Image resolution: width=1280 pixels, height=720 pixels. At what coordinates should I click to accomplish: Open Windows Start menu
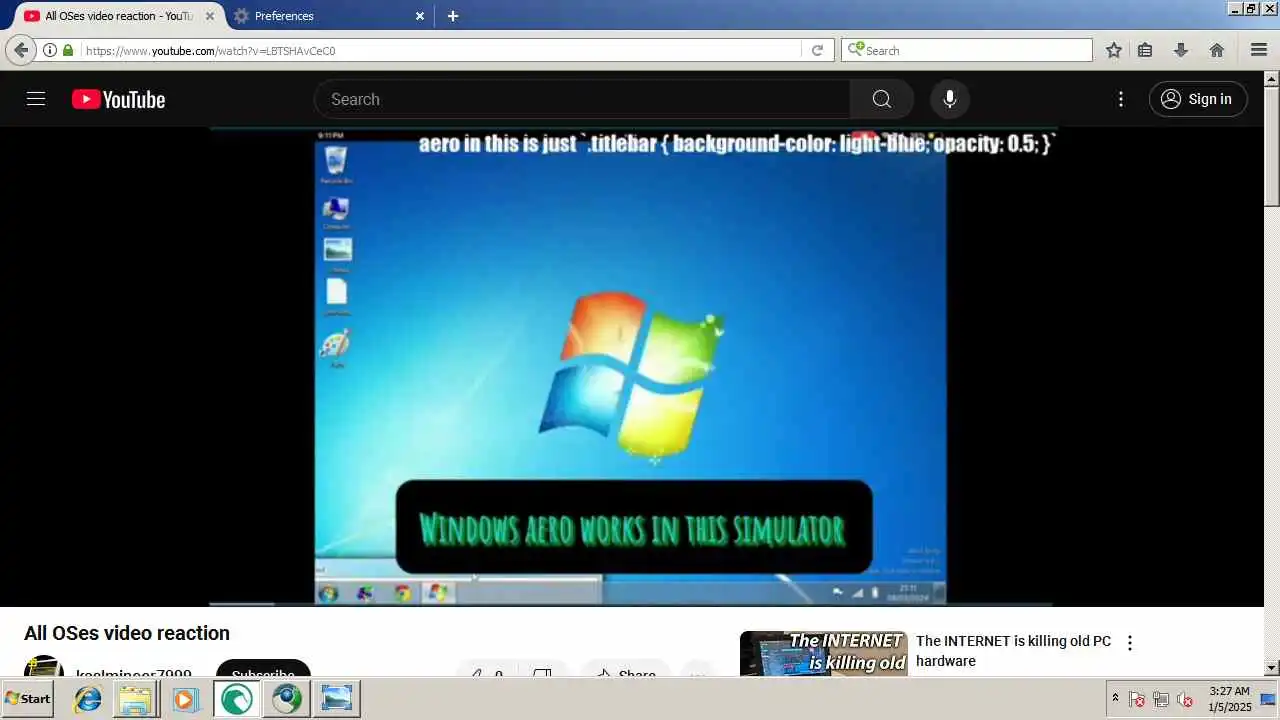coord(28,699)
